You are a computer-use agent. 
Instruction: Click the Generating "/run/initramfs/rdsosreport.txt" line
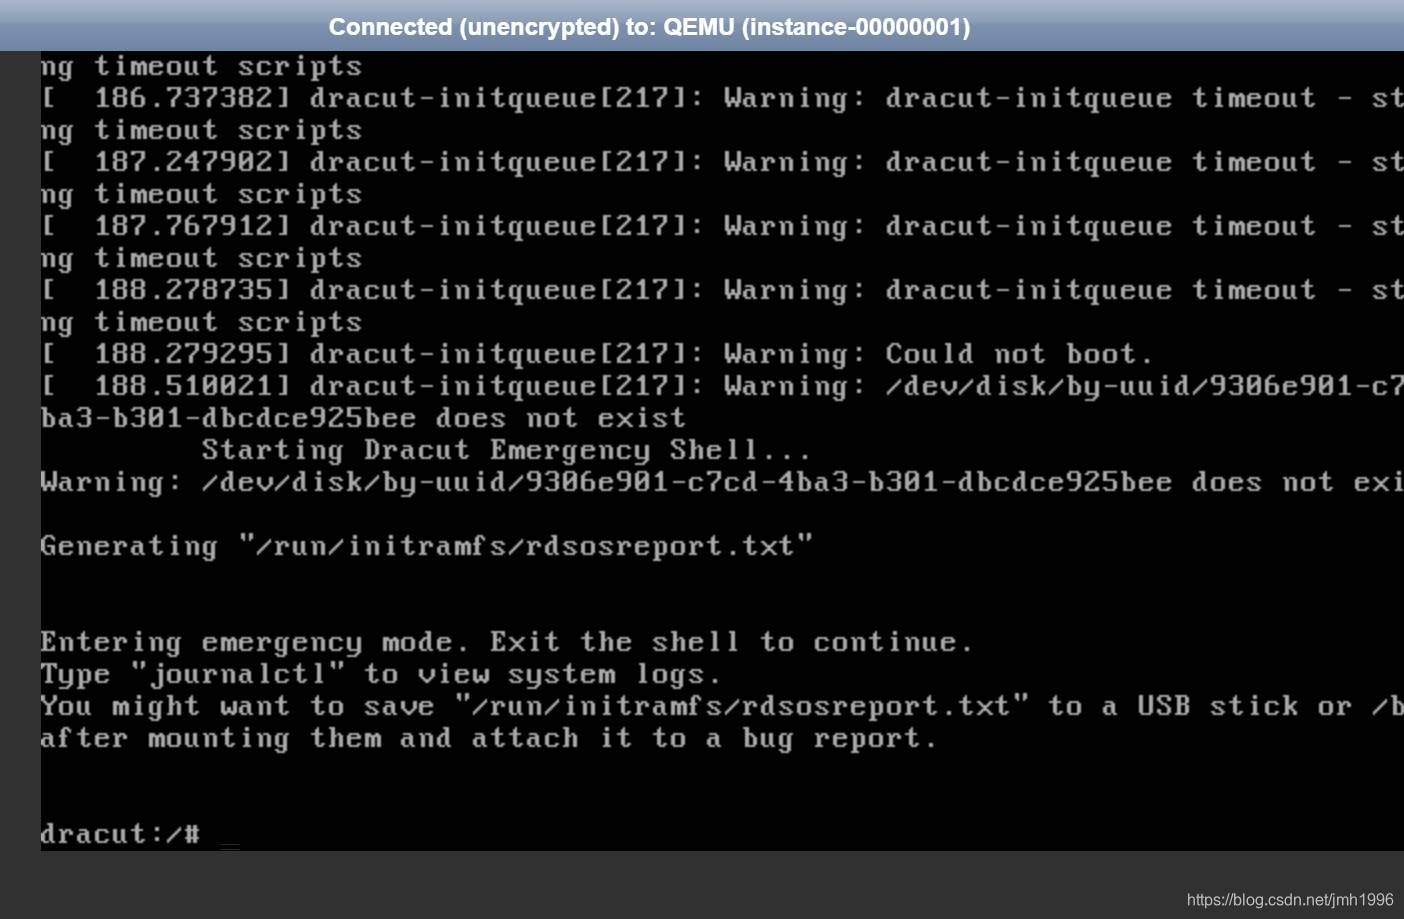(x=426, y=546)
